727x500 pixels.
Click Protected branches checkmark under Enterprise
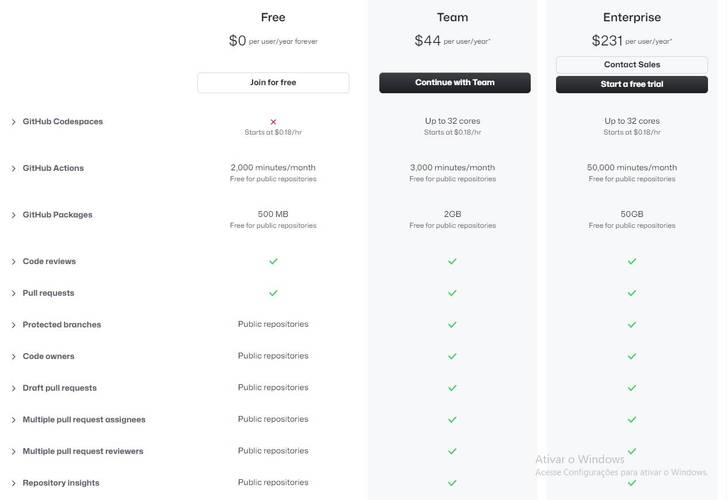[632, 324]
